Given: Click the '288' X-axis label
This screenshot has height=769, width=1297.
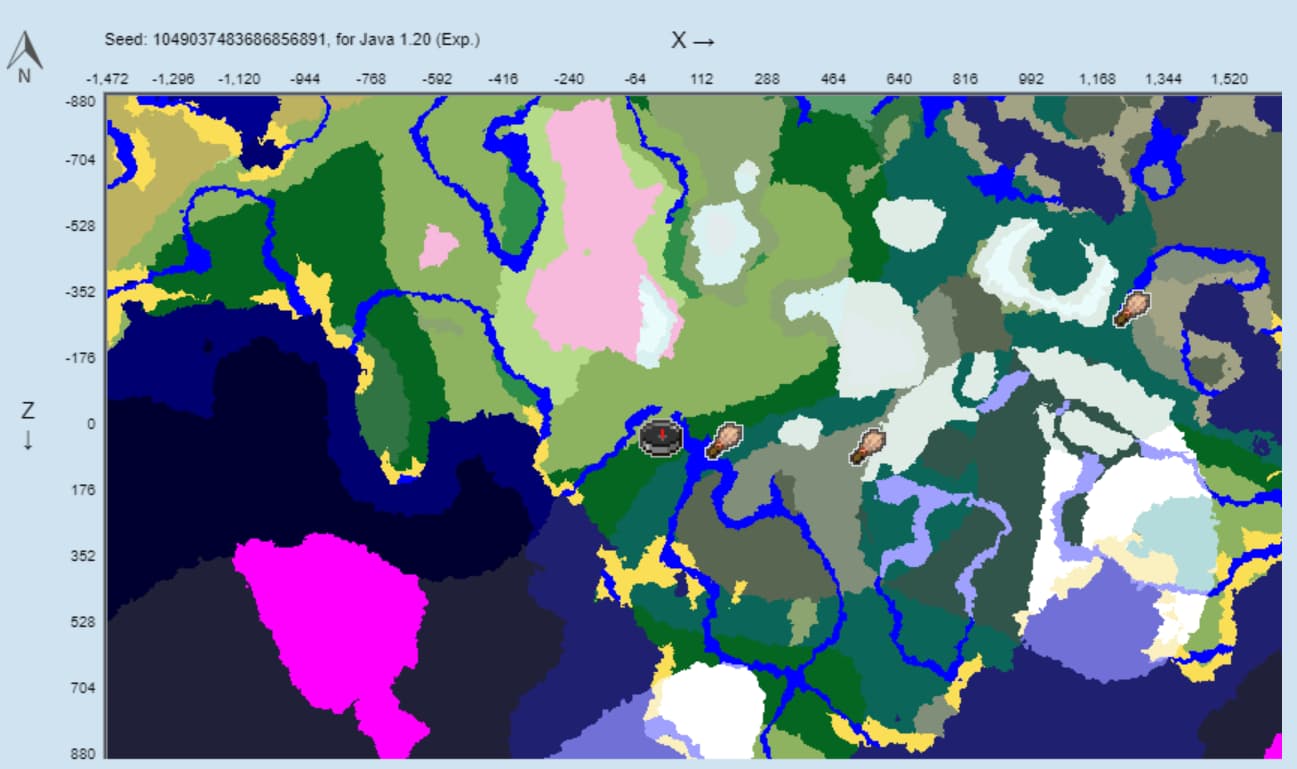Looking at the screenshot, I should pyautogui.click(x=767, y=79).
